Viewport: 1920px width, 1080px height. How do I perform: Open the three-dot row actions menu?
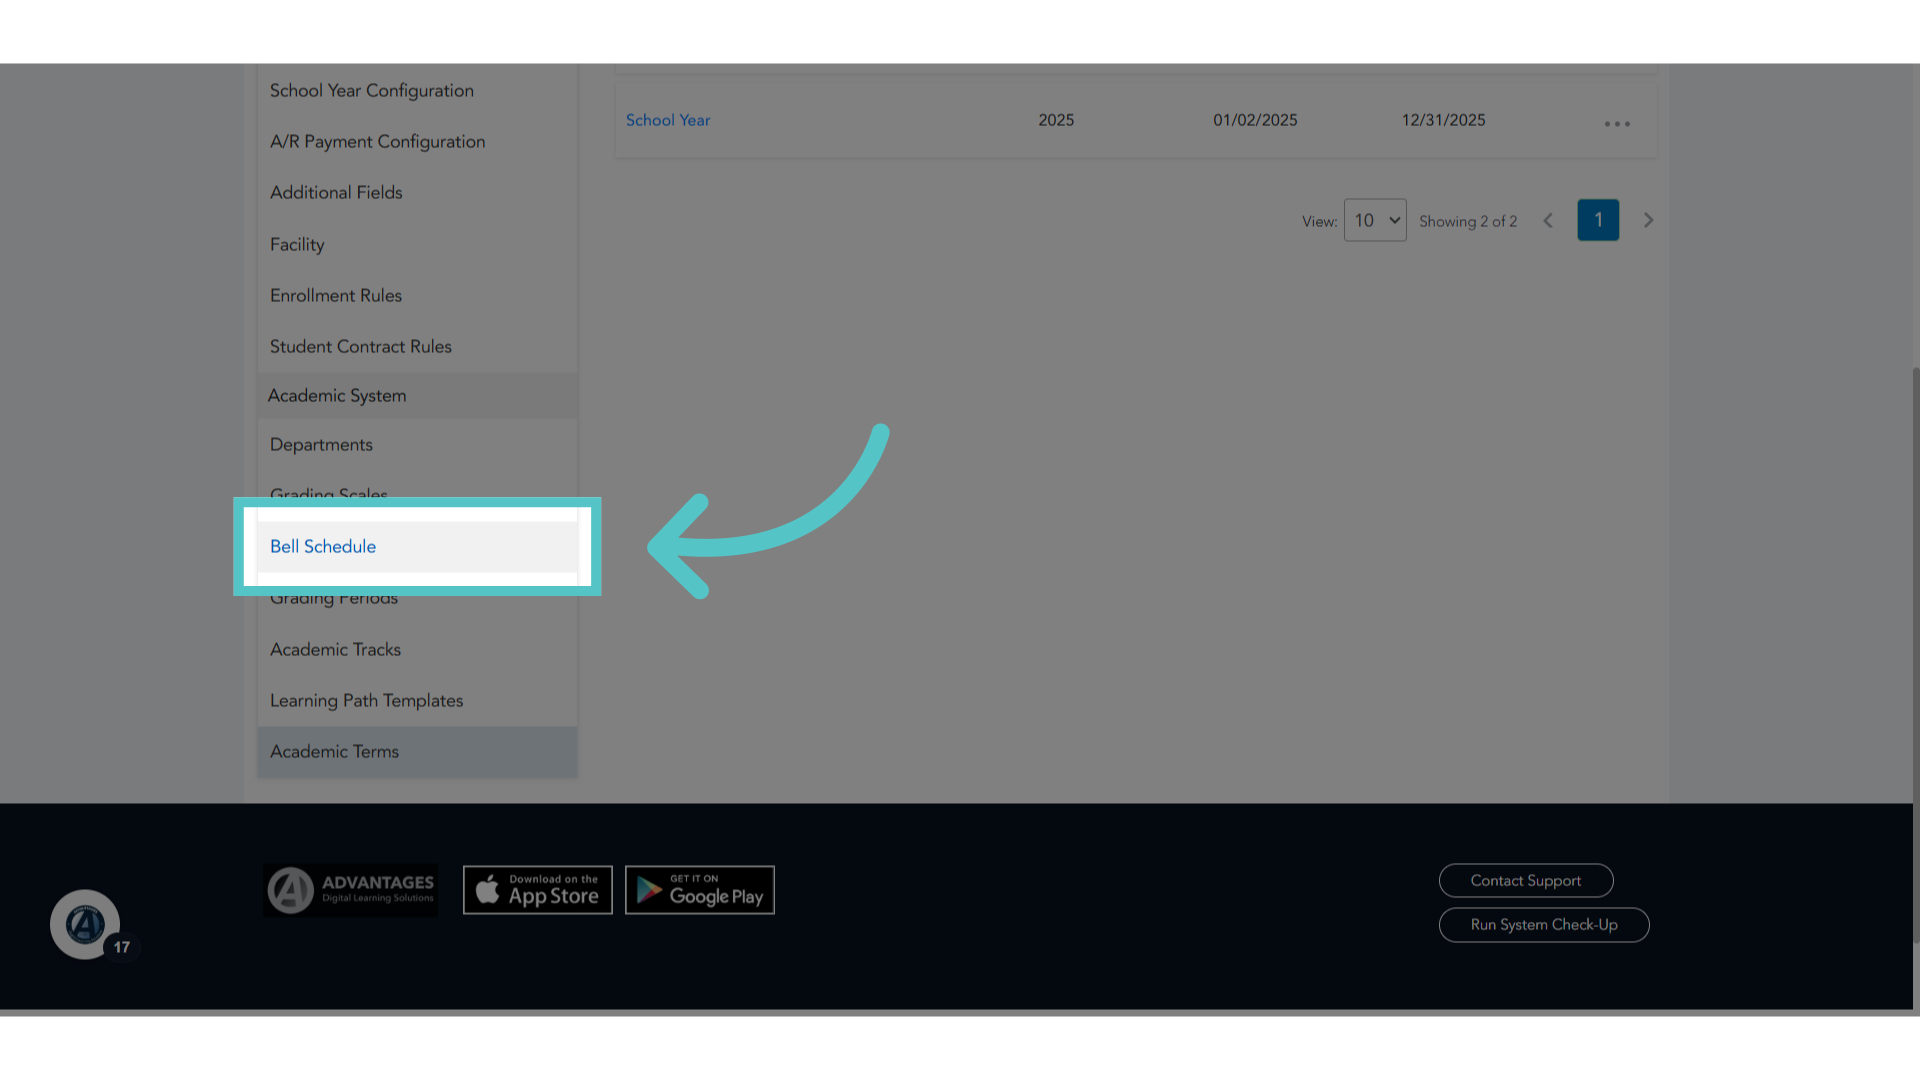coord(1617,124)
